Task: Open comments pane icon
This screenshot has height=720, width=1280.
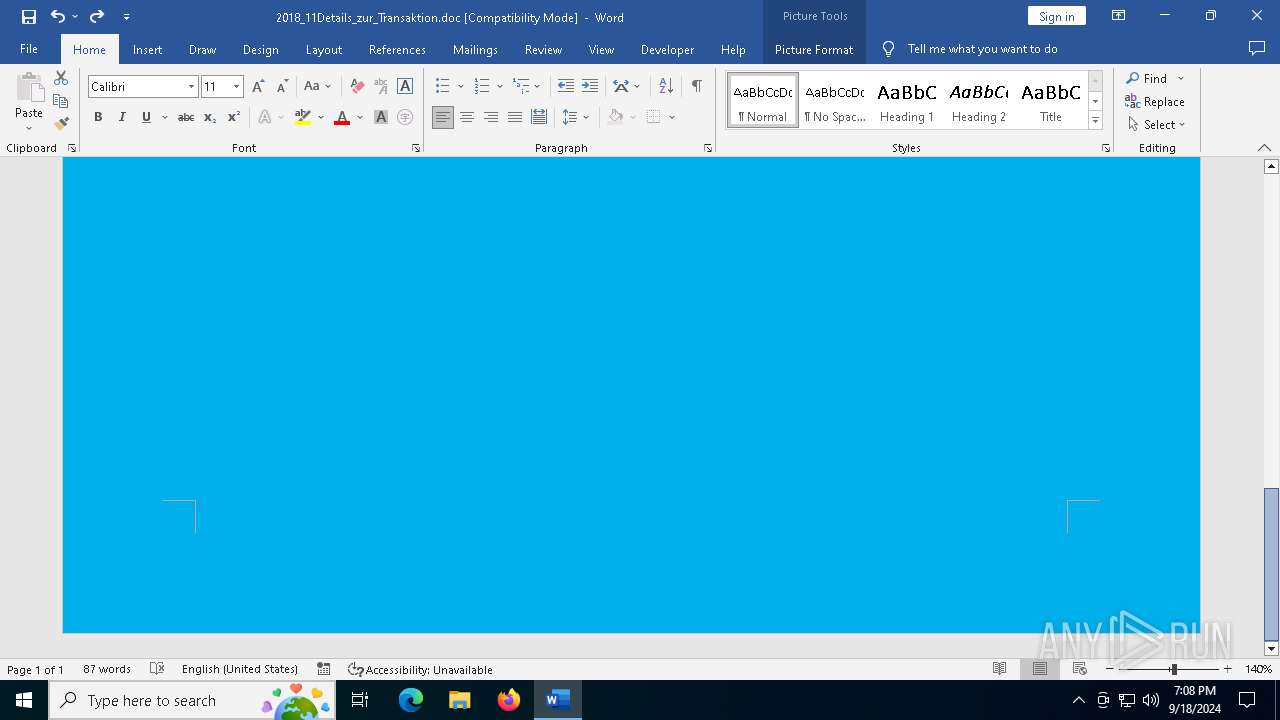Action: (x=1257, y=48)
